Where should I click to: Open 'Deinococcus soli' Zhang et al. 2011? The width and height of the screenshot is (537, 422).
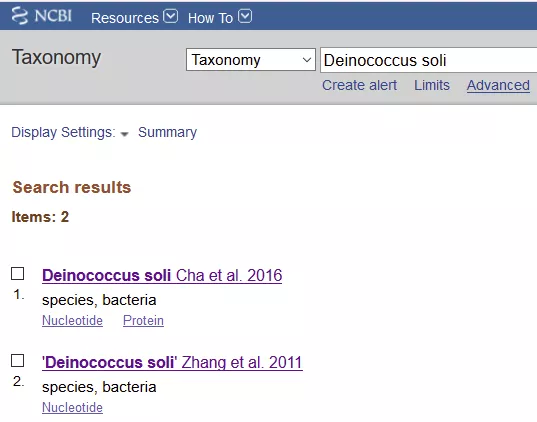coord(172,362)
